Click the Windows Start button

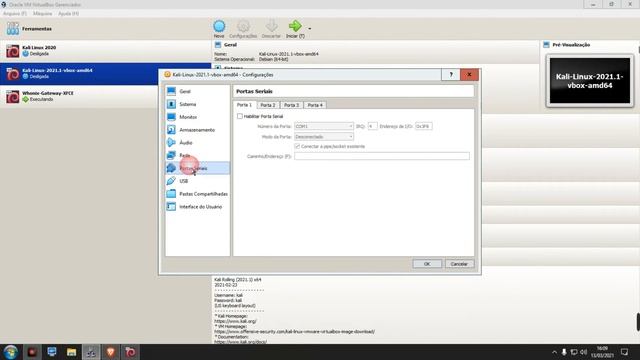[x=11, y=352]
